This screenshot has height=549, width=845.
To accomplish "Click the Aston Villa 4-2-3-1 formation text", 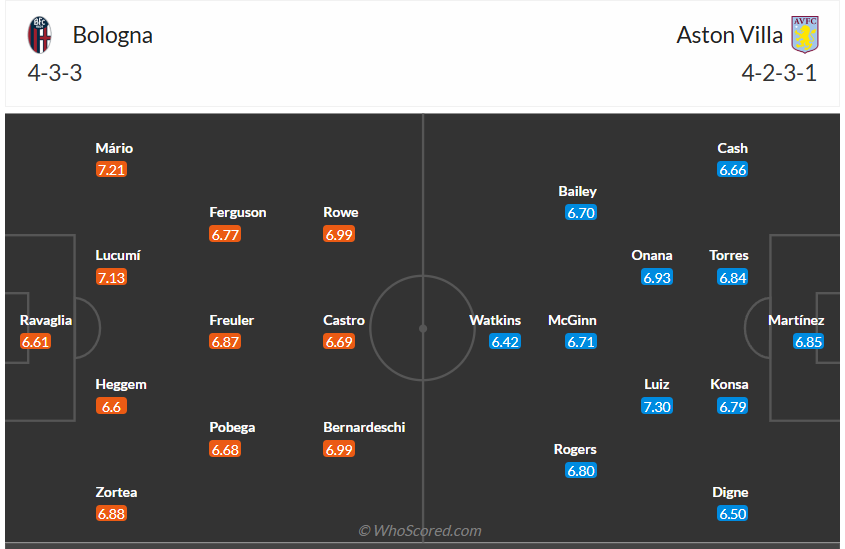I will coord(779,73).
